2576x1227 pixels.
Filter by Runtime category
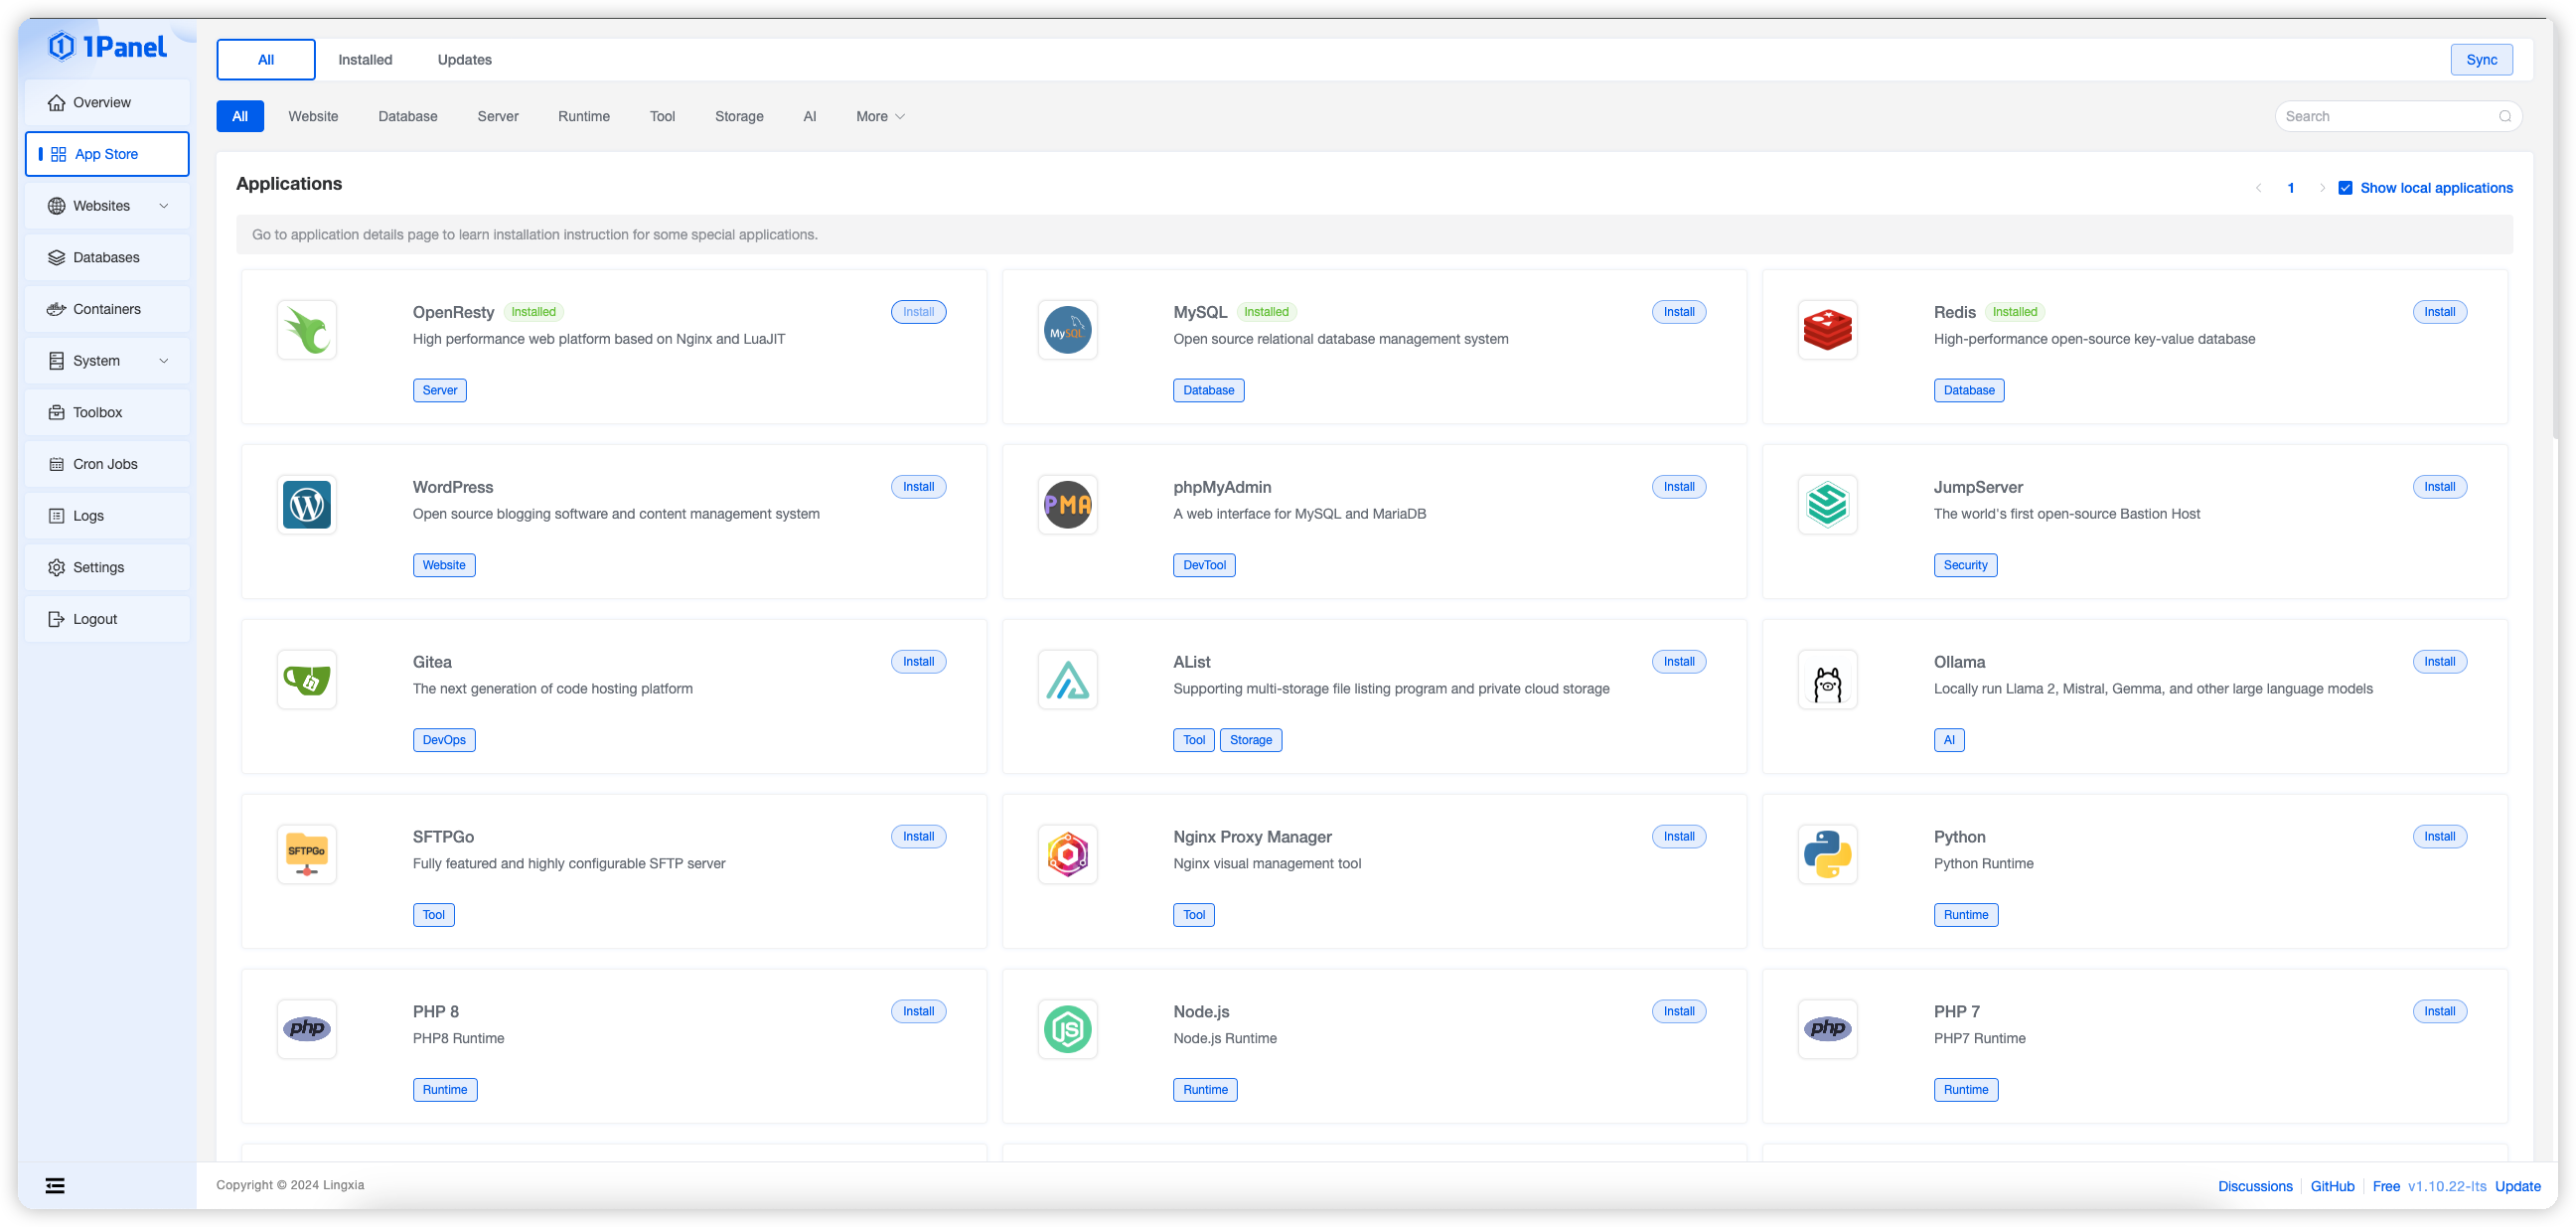[x=583, y=116]
